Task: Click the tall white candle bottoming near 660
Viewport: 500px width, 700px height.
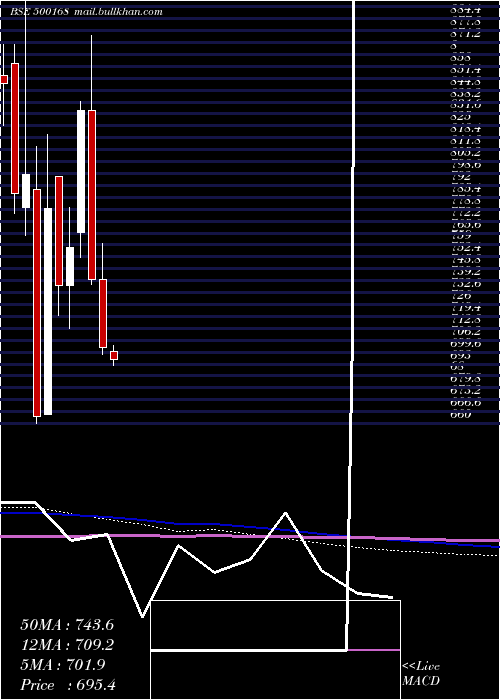Action: tap(48, 311)
